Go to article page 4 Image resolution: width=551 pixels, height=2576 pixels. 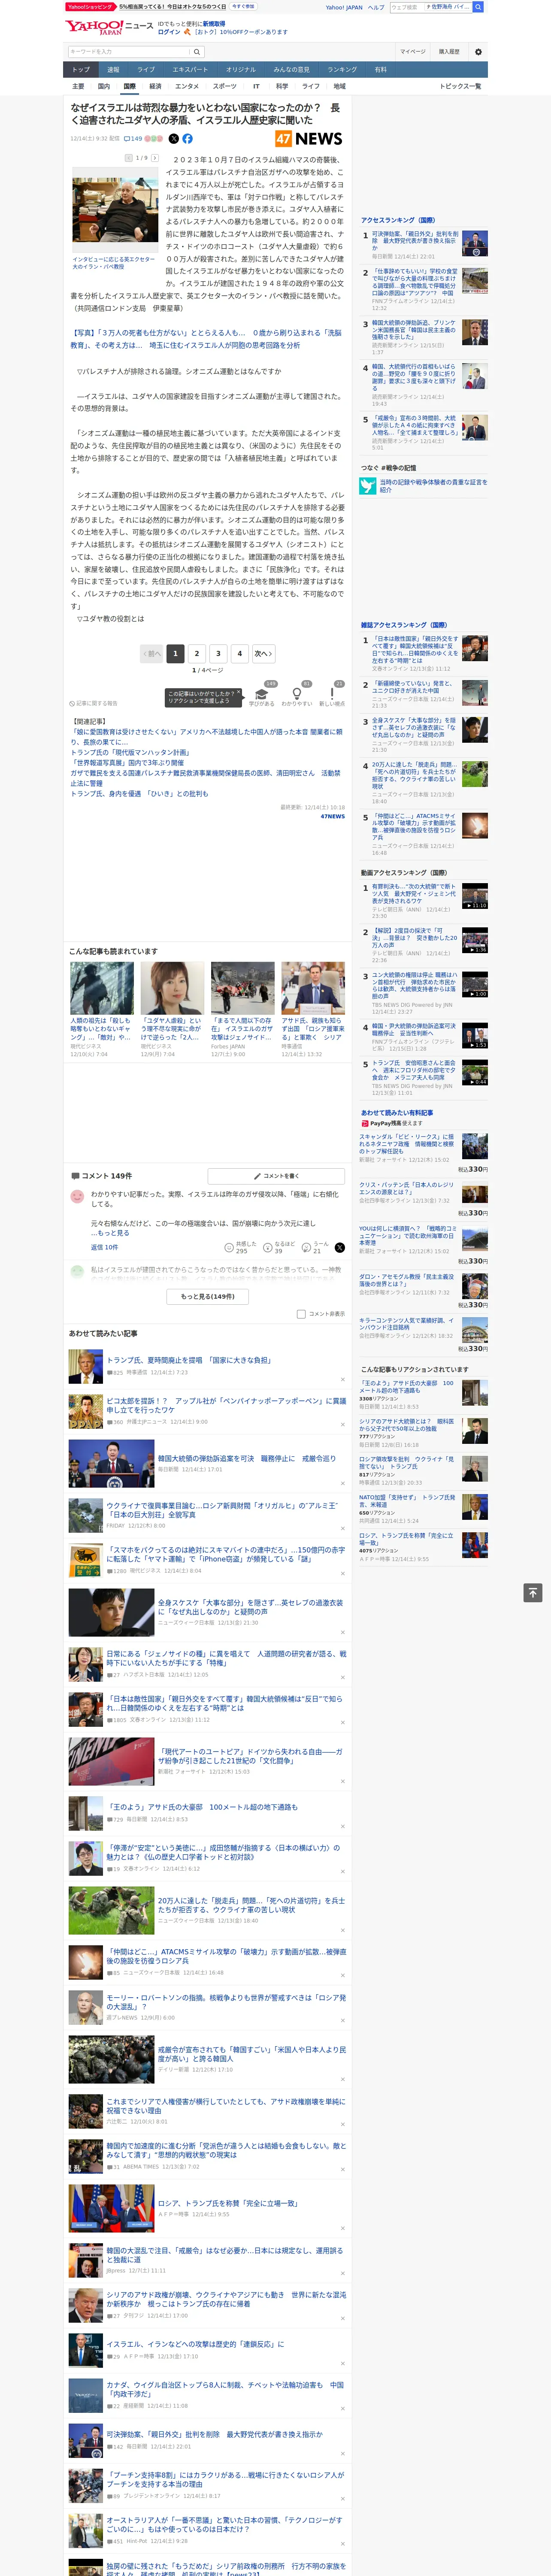point(239,653)
